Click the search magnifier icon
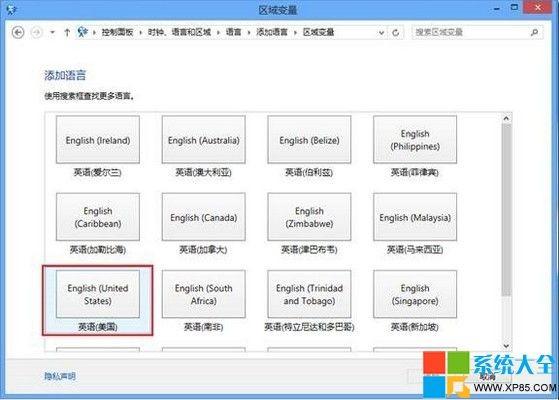 tap(534, 32)
